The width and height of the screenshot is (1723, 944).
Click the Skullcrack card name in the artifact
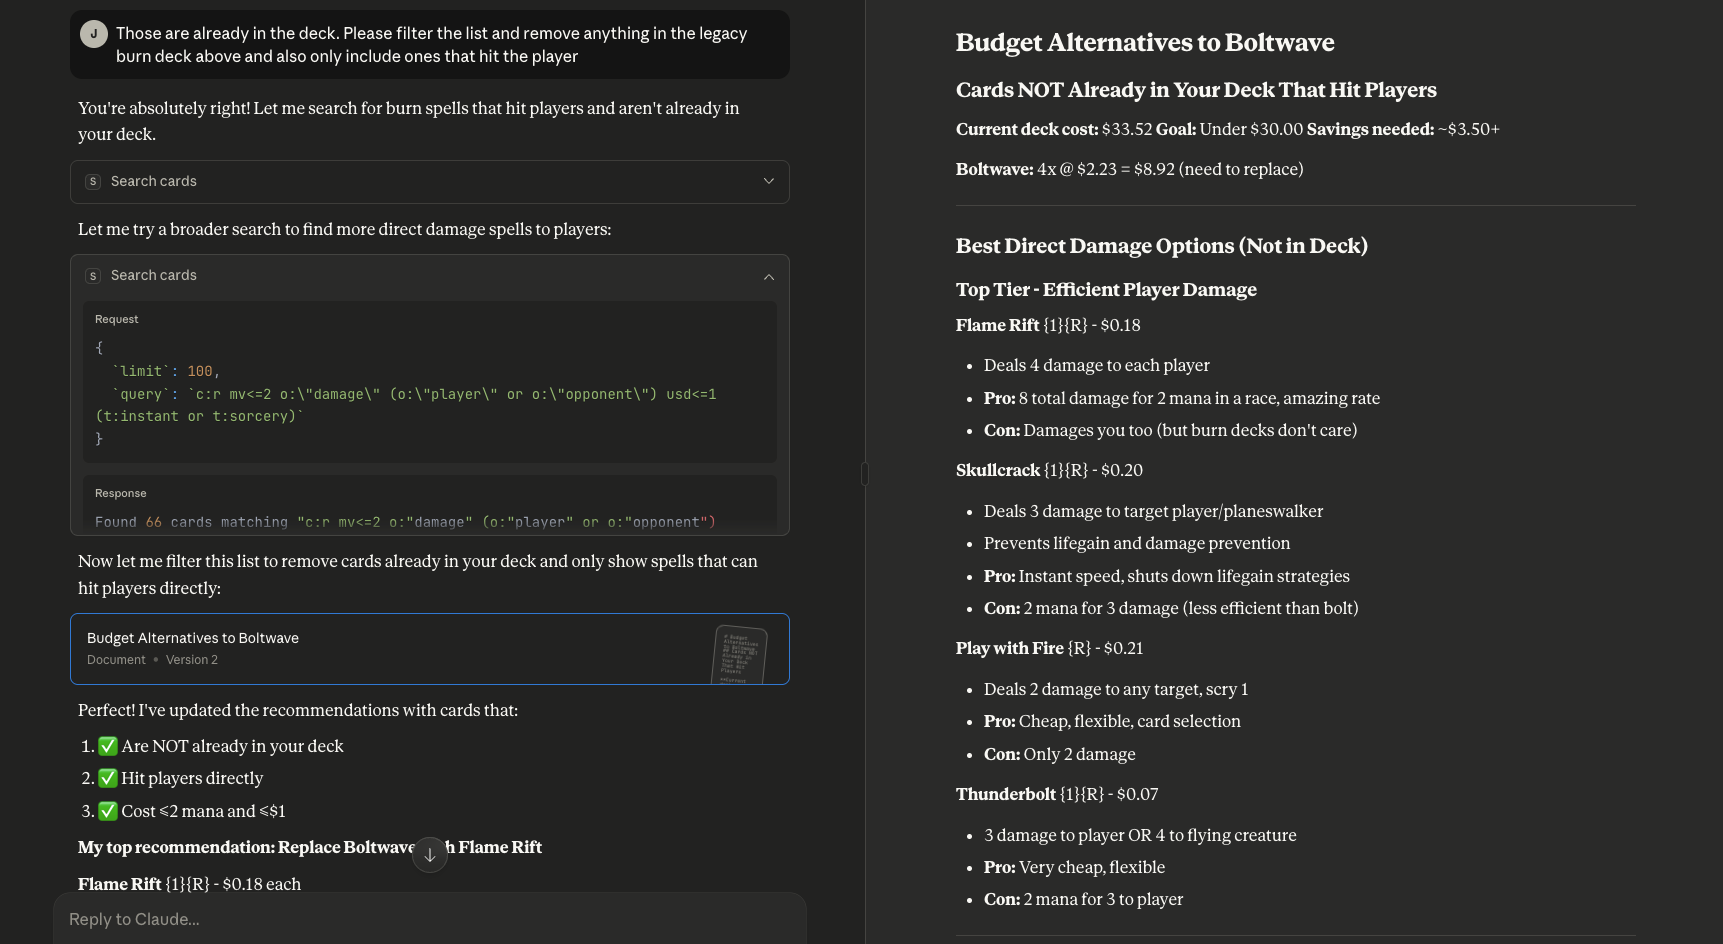998,471
